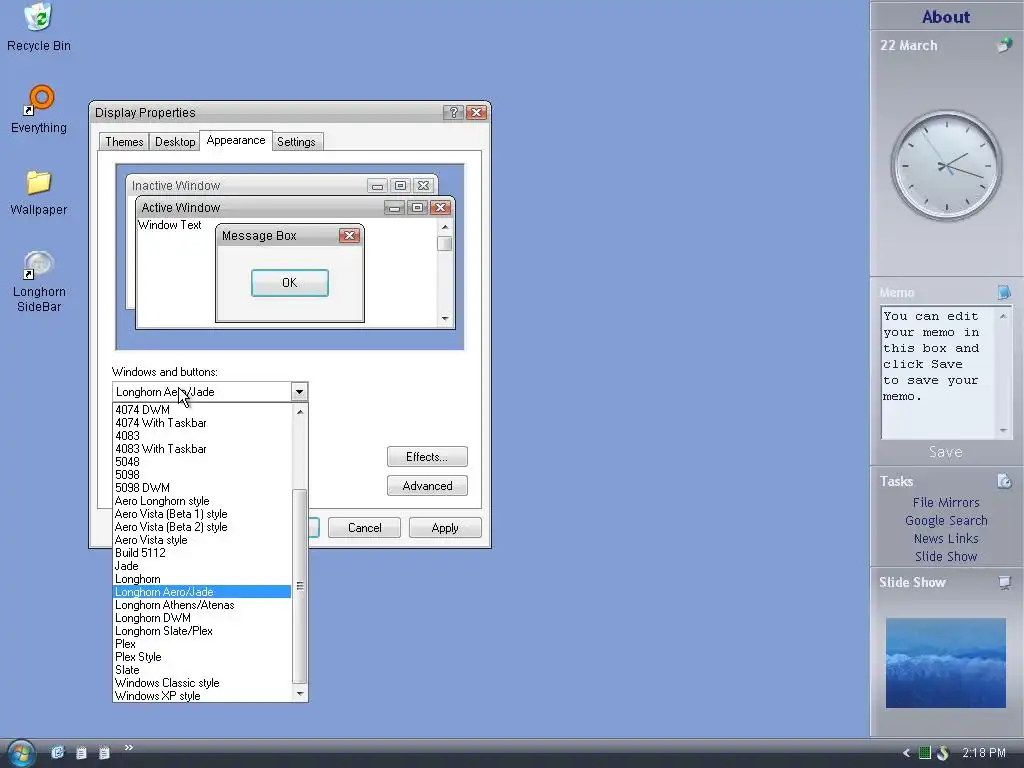Launch the Everything search shortcut
The width and height of the screenshot is (1024, 768).
[39, 110]
